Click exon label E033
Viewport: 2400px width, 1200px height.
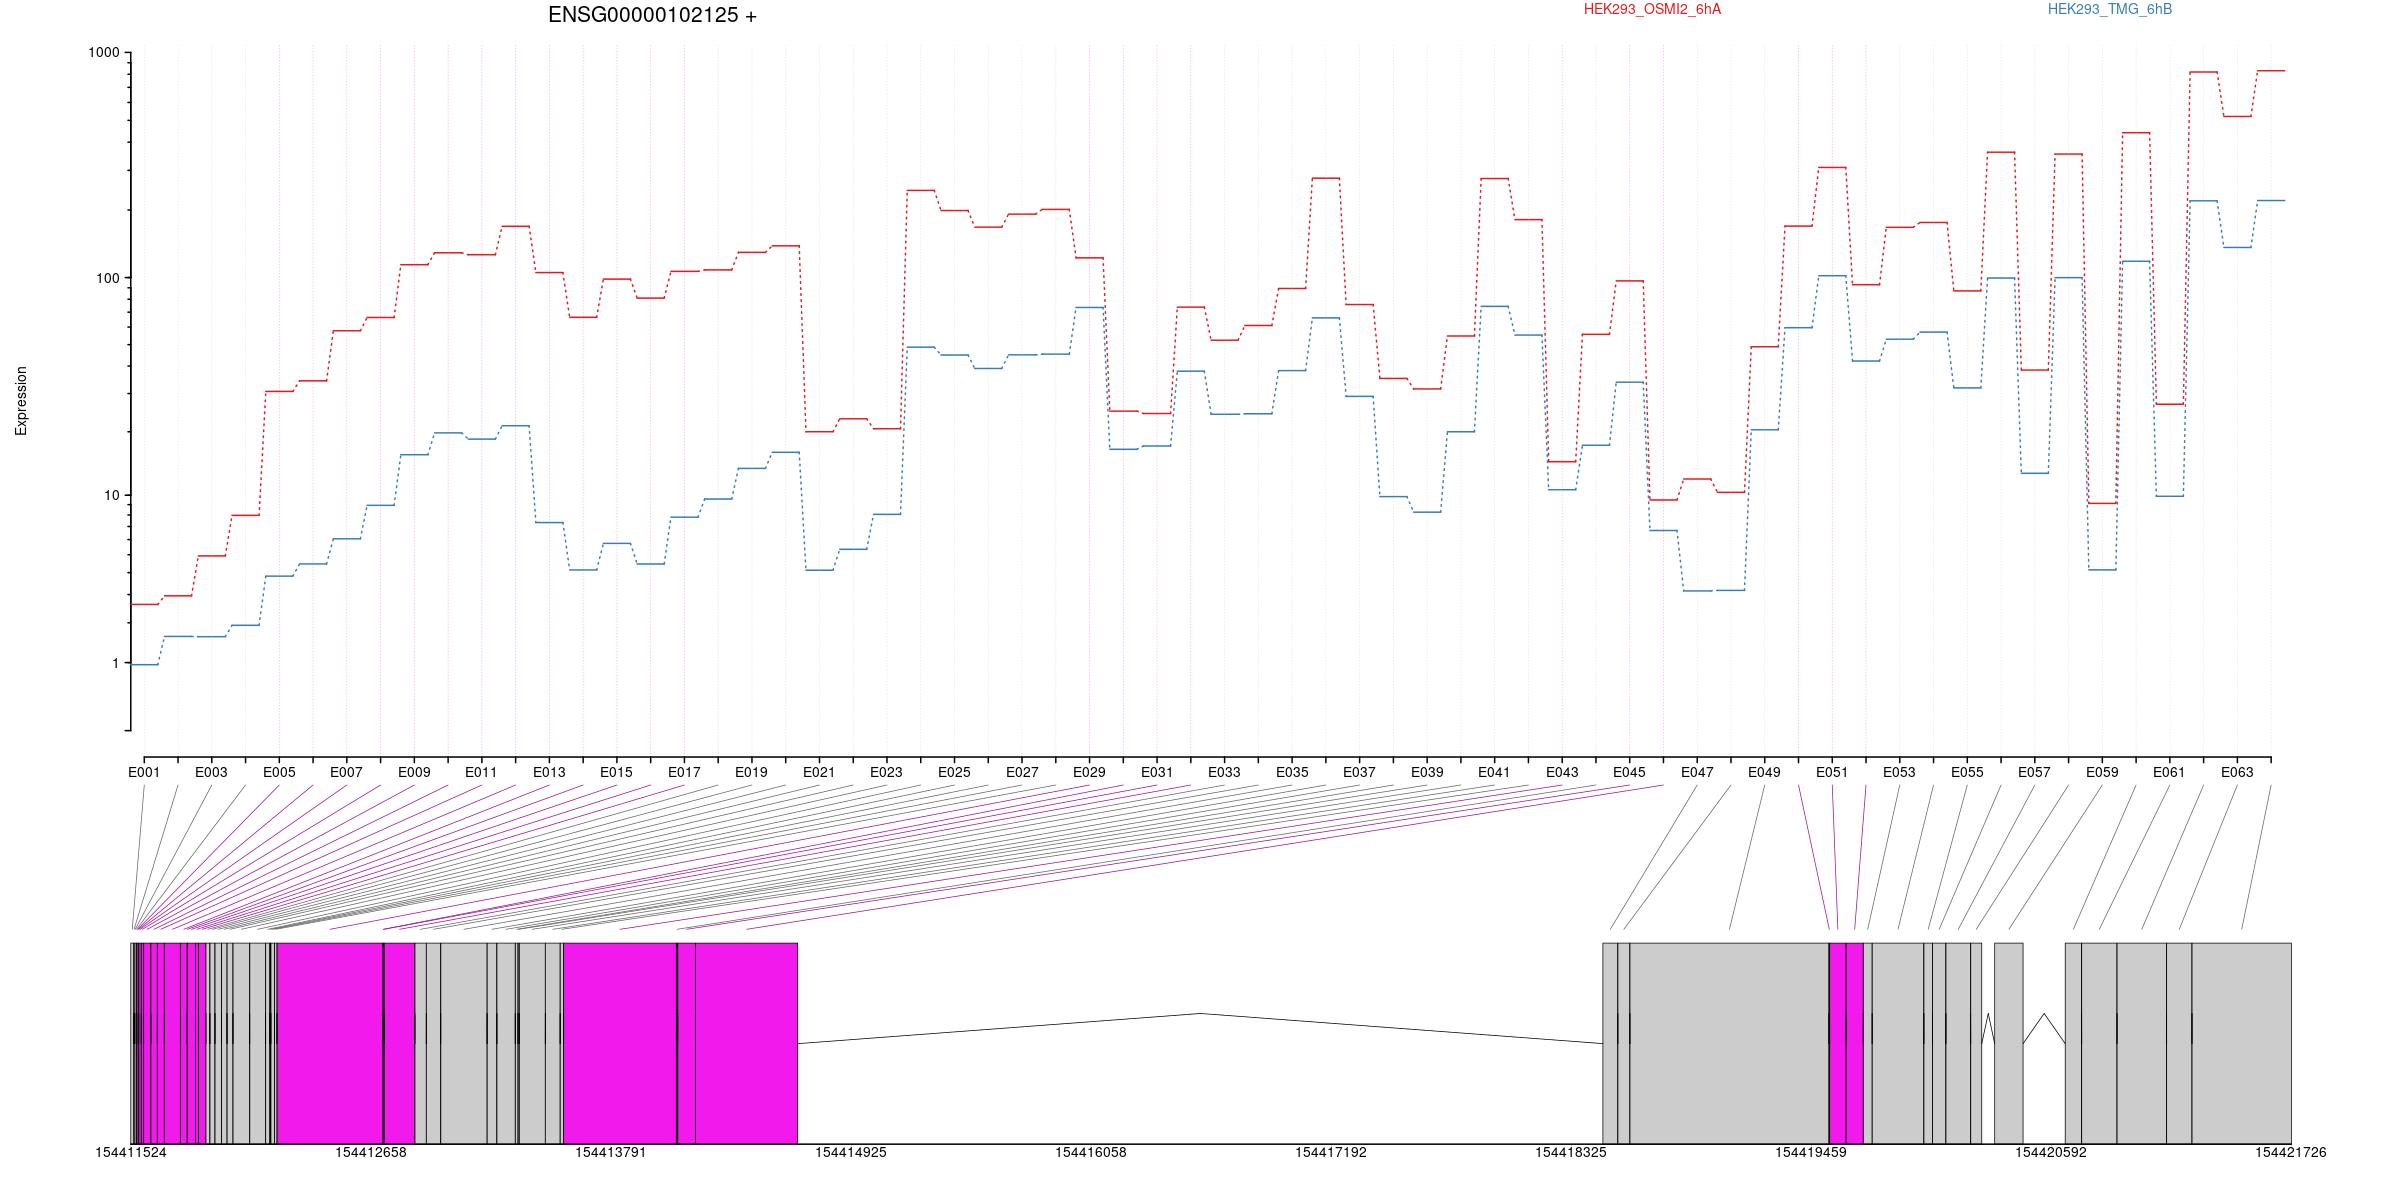click(1224, 772)
